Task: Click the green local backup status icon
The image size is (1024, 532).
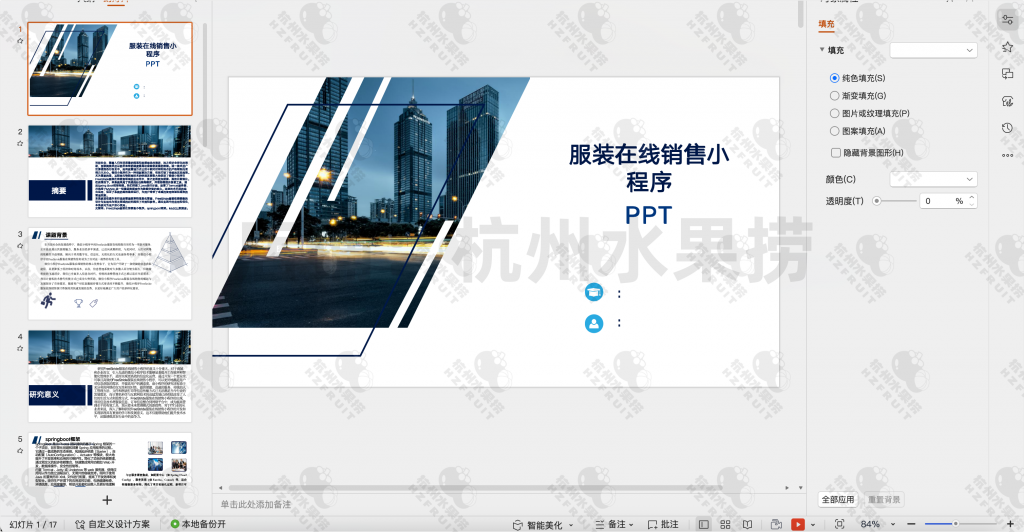Action: pos(174,524)
